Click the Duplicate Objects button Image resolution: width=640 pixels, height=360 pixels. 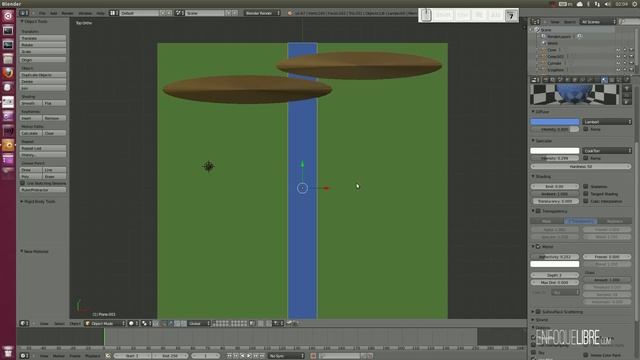pyautogui.click(x=43, y=75)
